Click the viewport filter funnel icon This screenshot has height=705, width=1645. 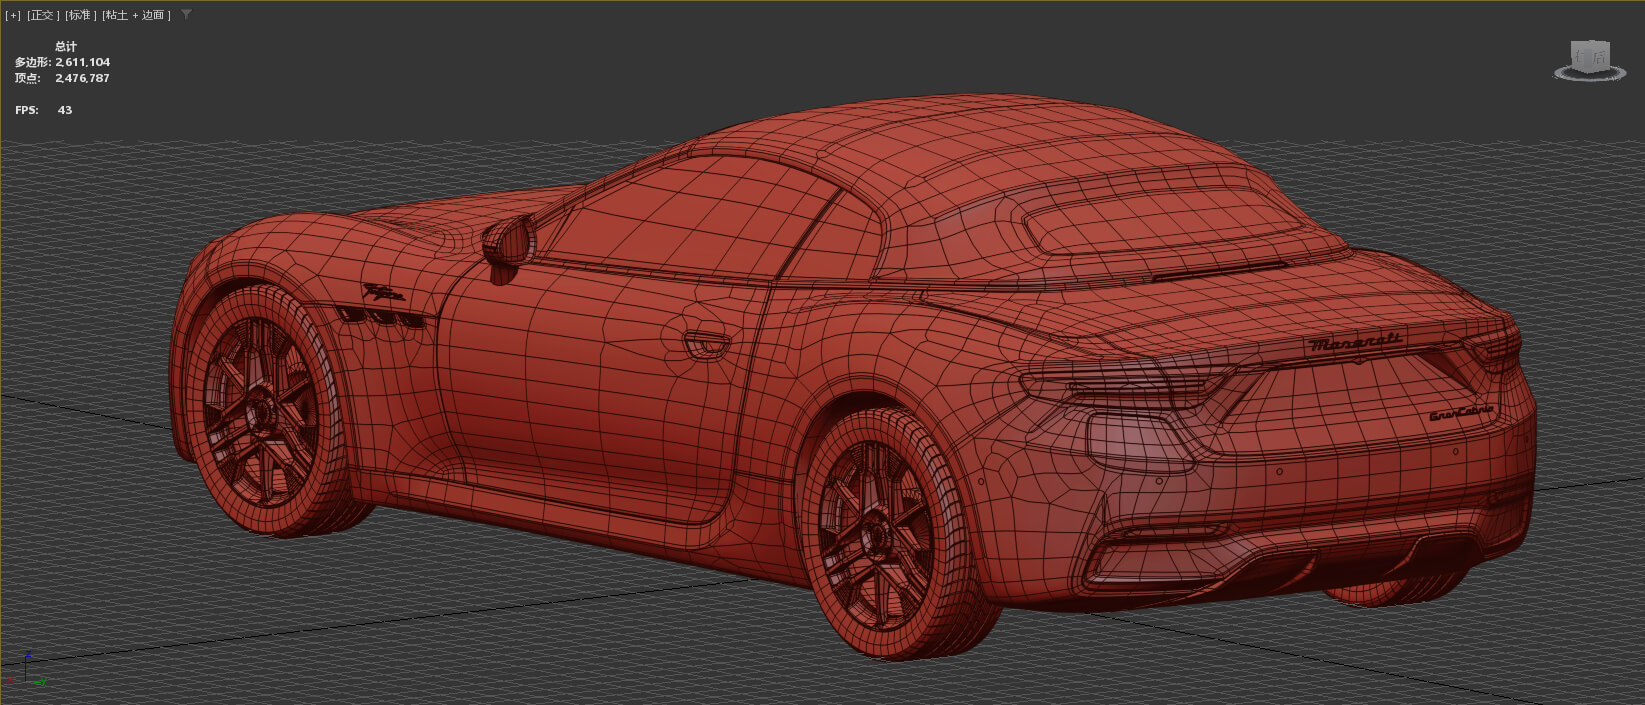186,14
